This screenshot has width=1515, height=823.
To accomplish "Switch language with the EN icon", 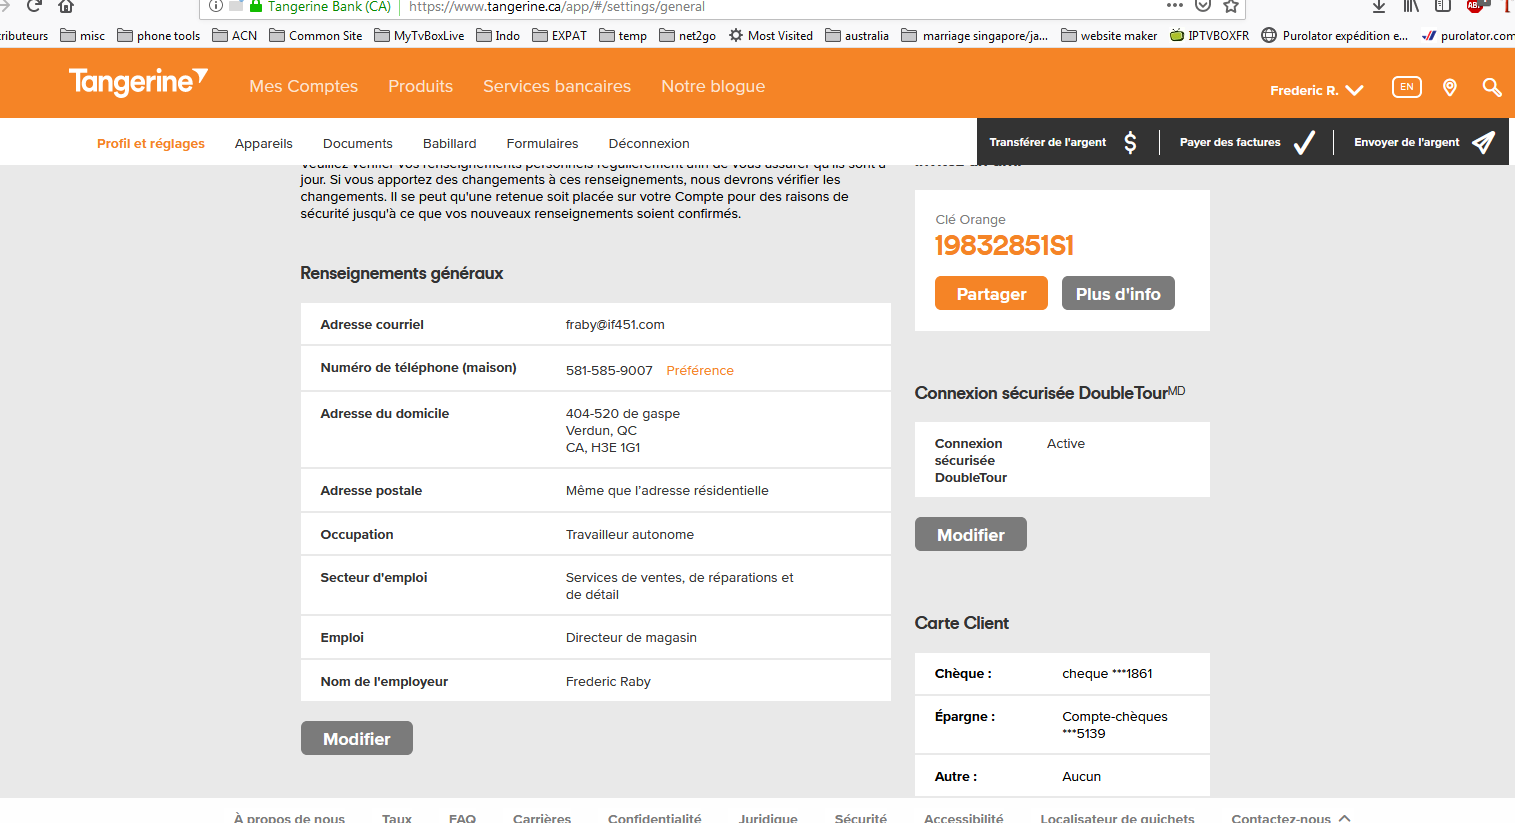I will click(1406, 87).
